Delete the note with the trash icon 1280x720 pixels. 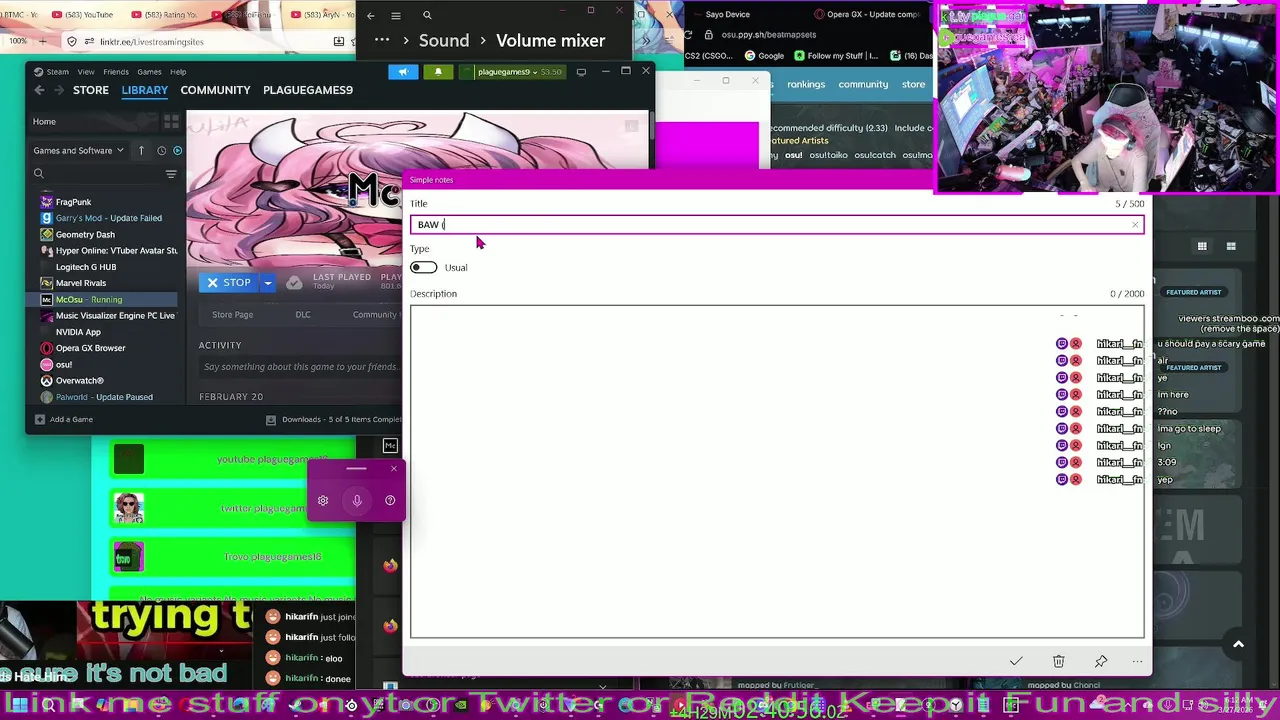coord(1058,661)
